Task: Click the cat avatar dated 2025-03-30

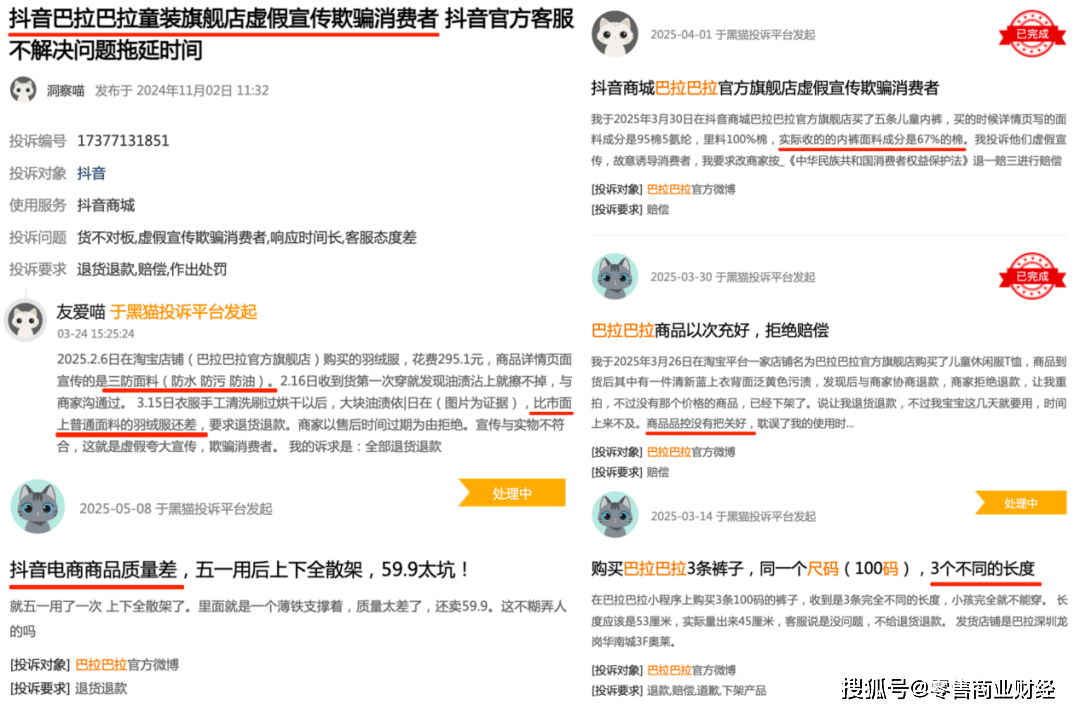Action: 615,277
